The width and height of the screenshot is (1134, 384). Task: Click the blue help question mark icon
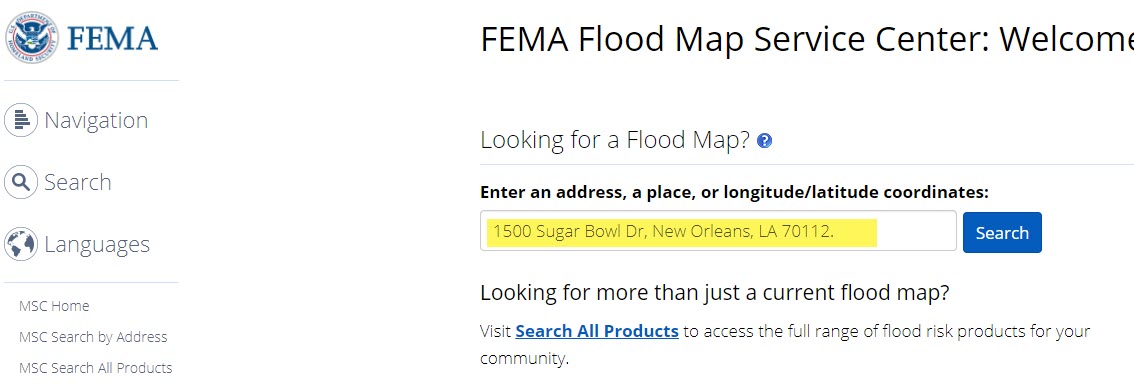tap(764, 141)
